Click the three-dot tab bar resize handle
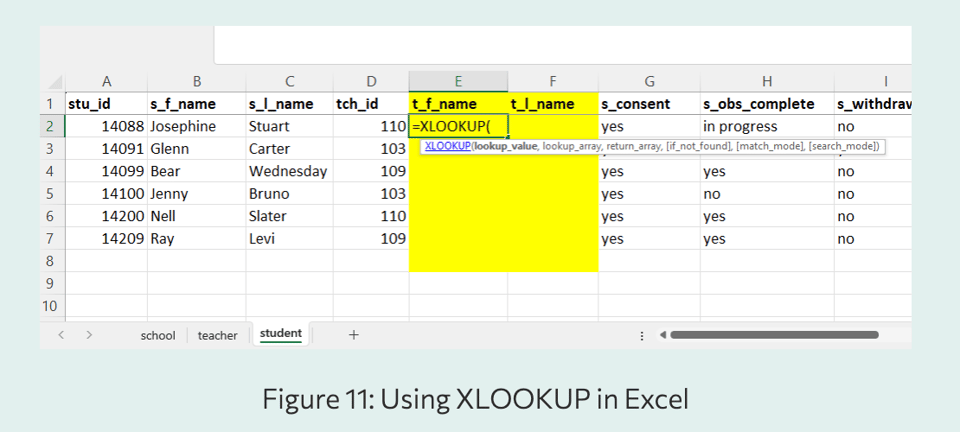This screenshot has height=432, width=960. (641, 335)
